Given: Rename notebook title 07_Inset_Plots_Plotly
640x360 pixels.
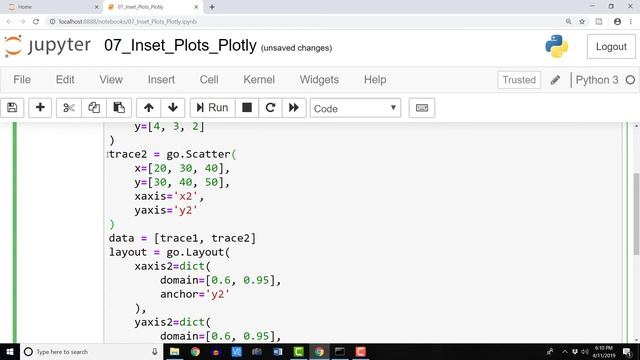Looking at the screenshot, I should (180, 46).
